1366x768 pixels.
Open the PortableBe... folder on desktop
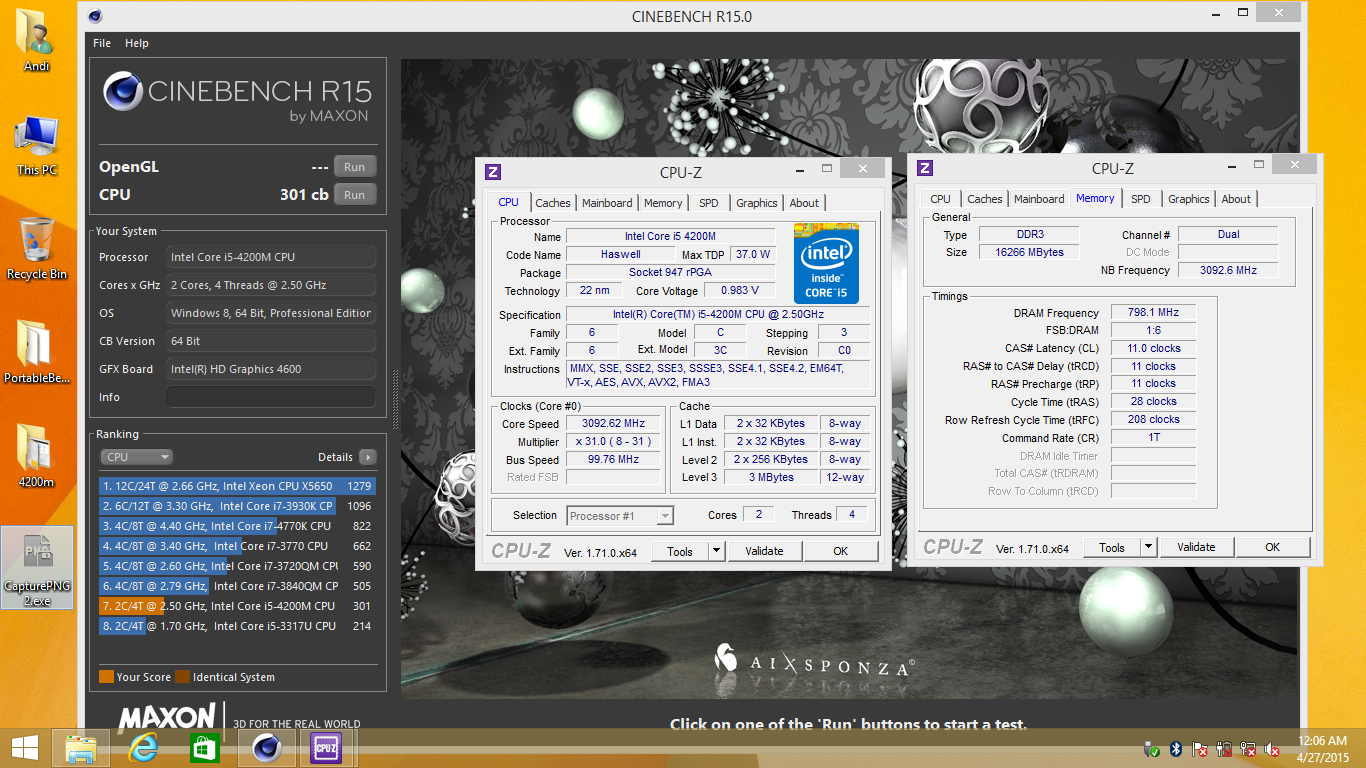tap(36, 353)
